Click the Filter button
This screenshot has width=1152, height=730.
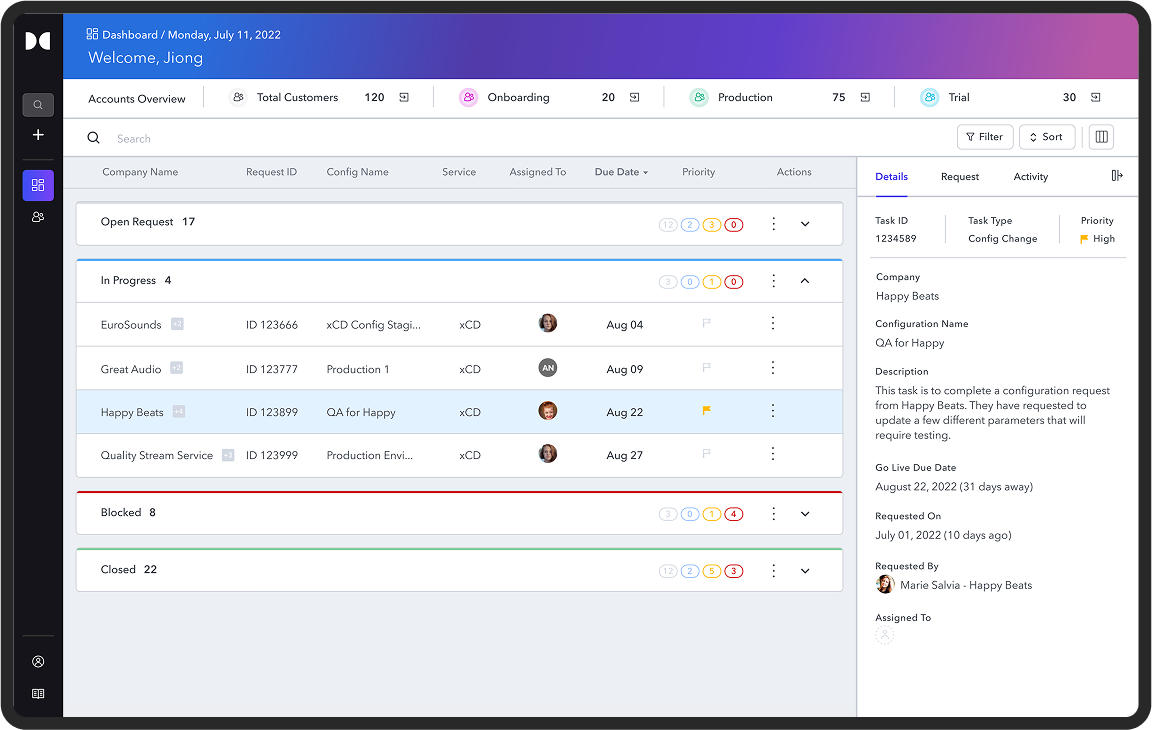(x=984, y=137)
